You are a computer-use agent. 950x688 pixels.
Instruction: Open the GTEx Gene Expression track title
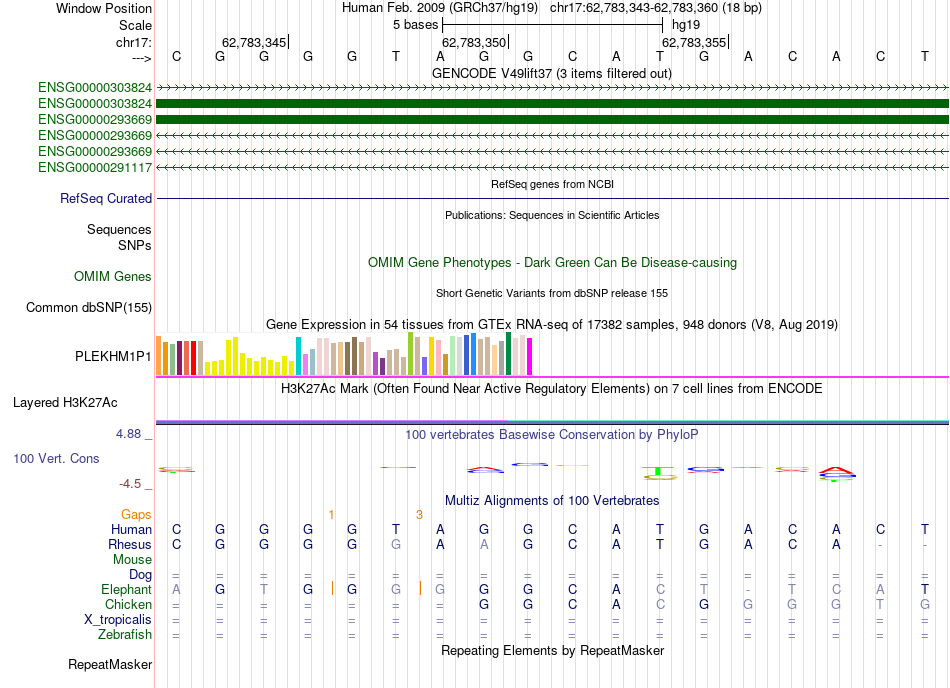tap(552, 325)
